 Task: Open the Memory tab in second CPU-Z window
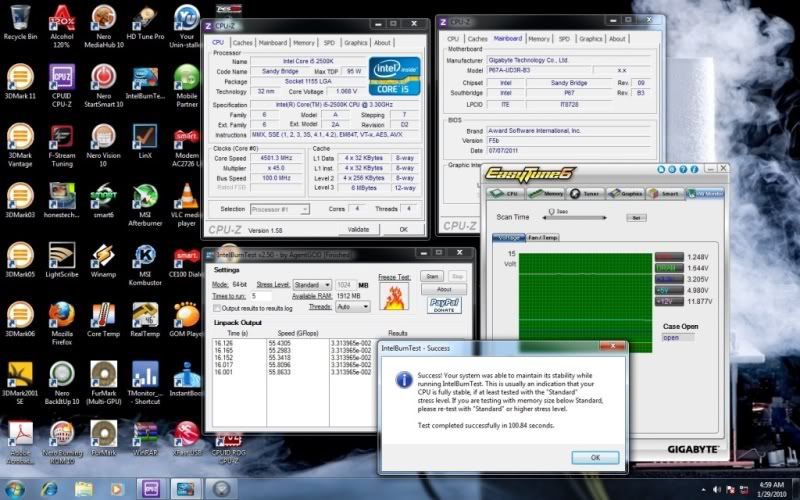(x=539, y=39)
